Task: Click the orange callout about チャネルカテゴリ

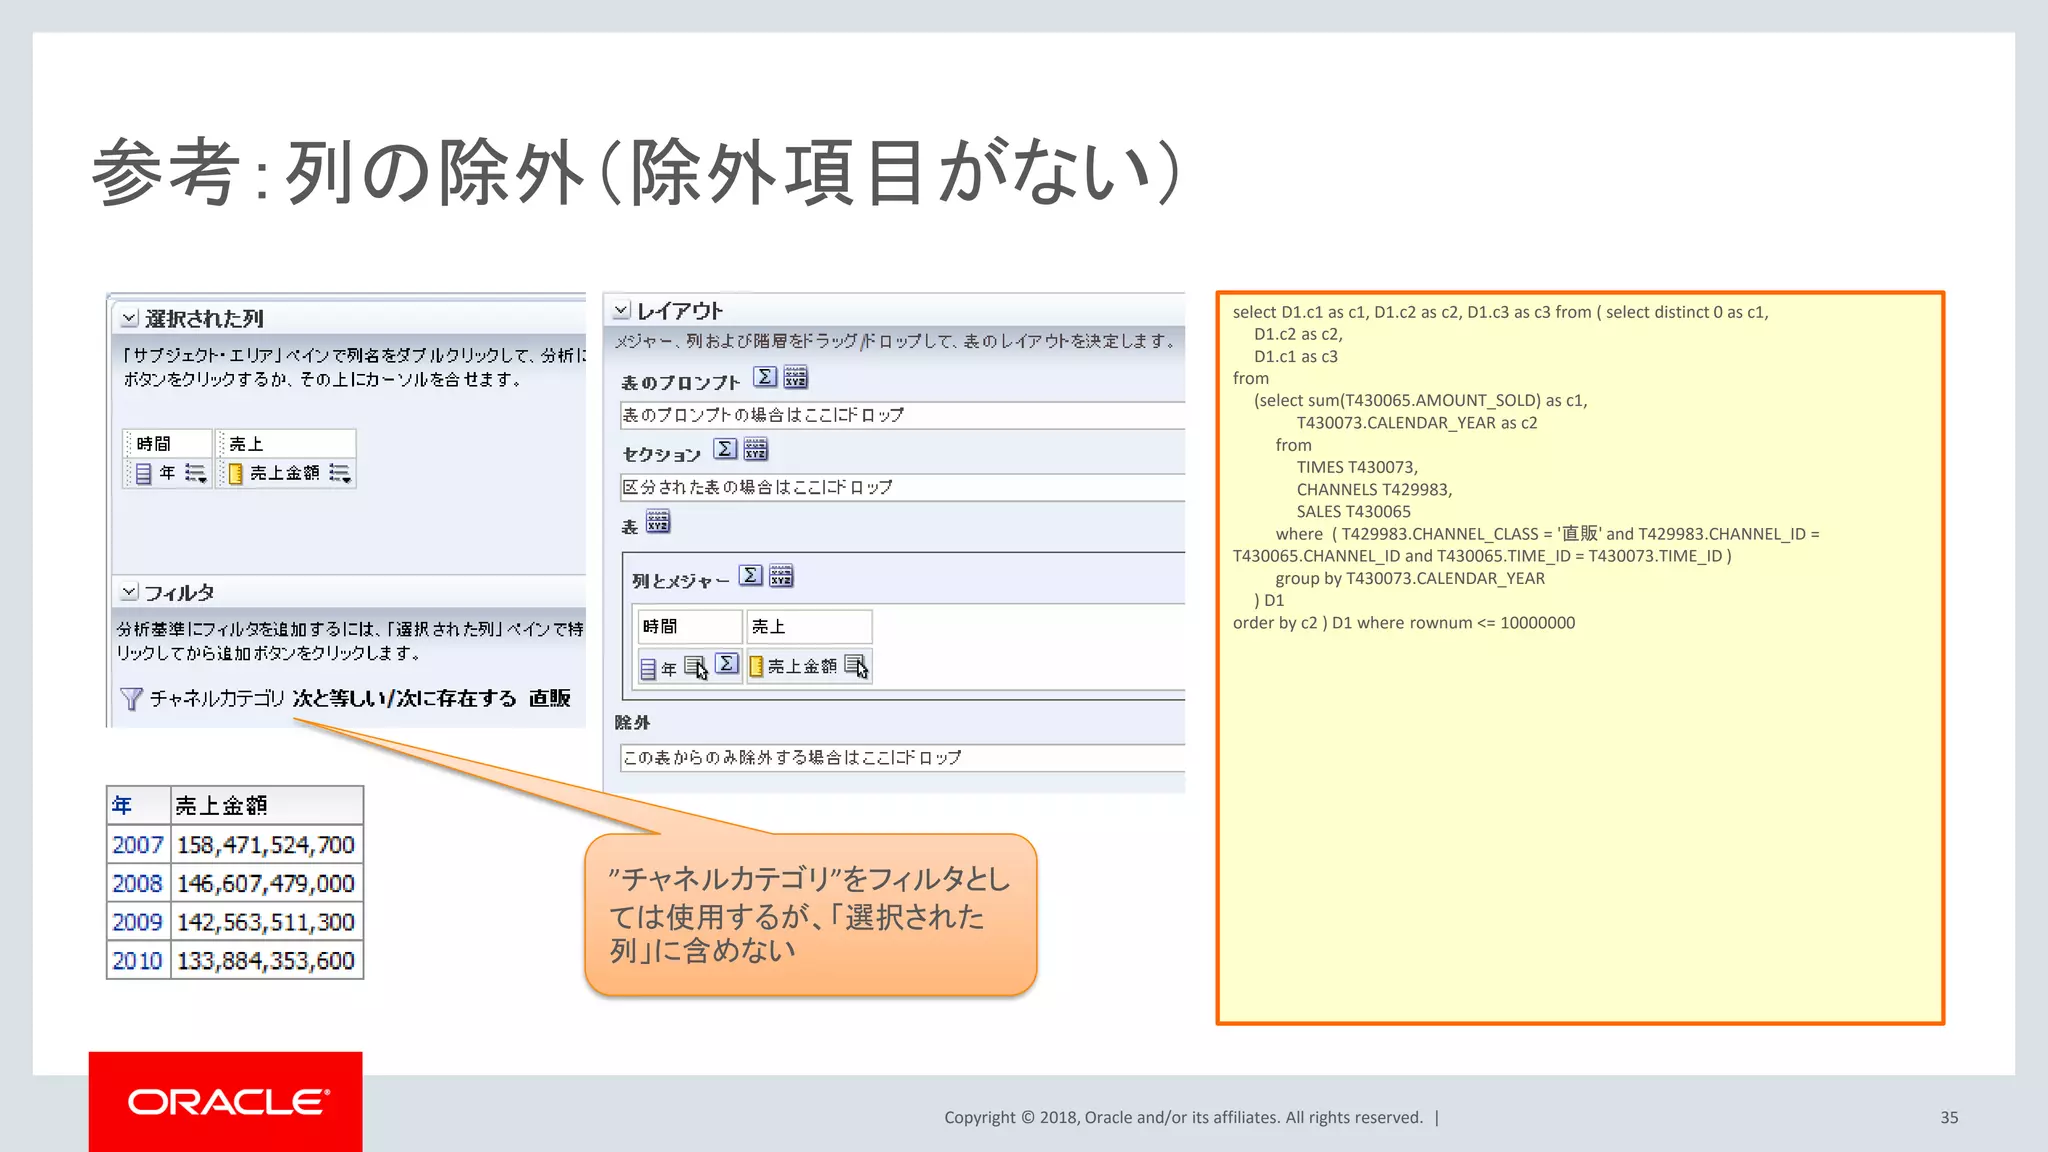Action: click(810, 914)
